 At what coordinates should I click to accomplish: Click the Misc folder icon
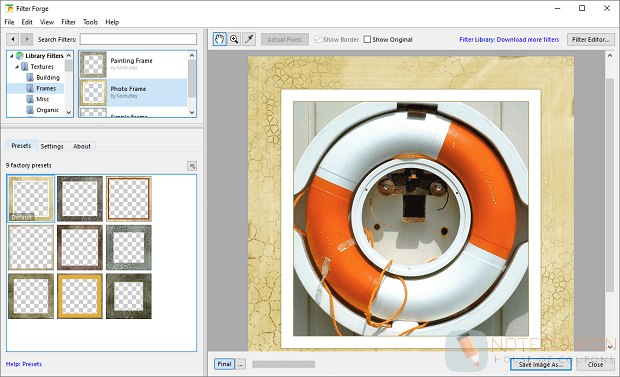[30, 99]
